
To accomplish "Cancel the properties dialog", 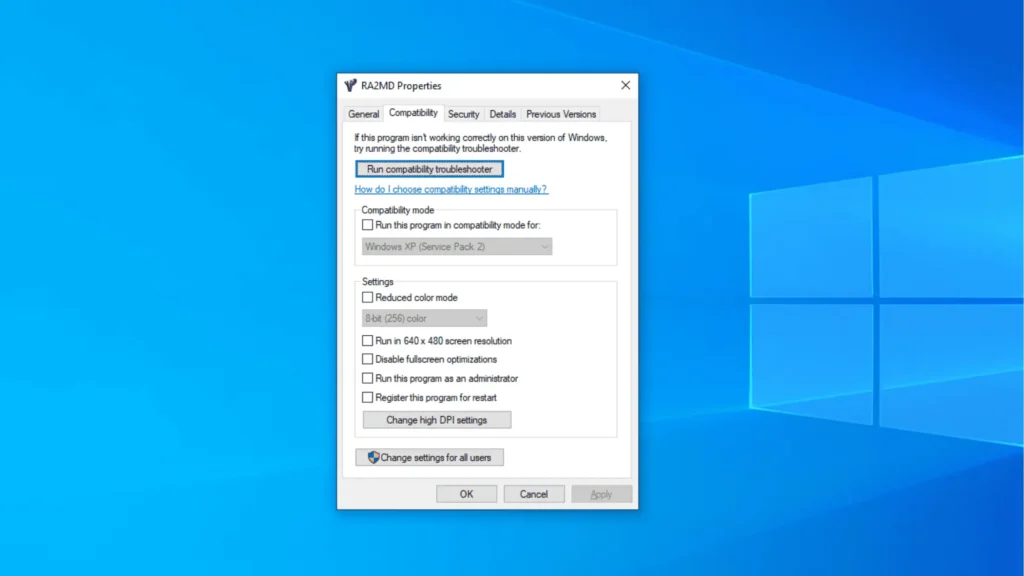I will (x=534, y=494).
